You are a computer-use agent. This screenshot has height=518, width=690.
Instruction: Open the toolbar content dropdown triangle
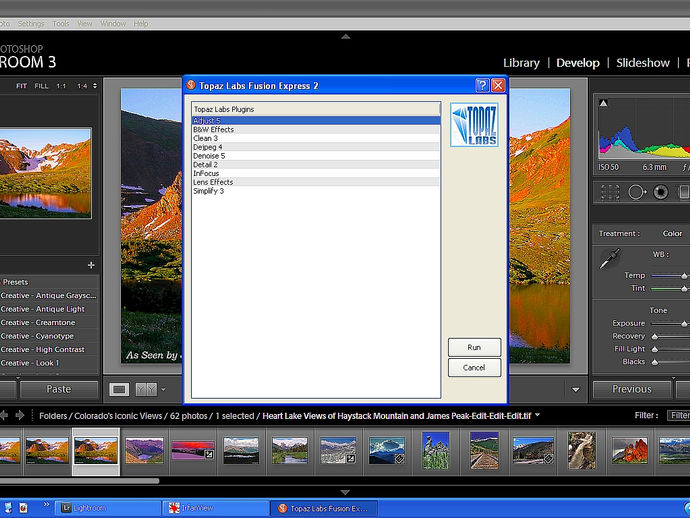576,389
